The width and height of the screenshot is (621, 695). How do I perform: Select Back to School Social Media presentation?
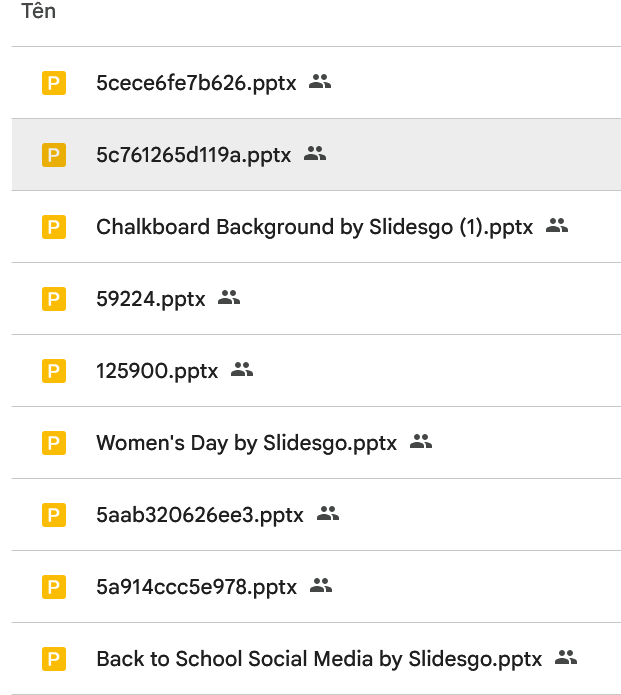coord(318,659)
